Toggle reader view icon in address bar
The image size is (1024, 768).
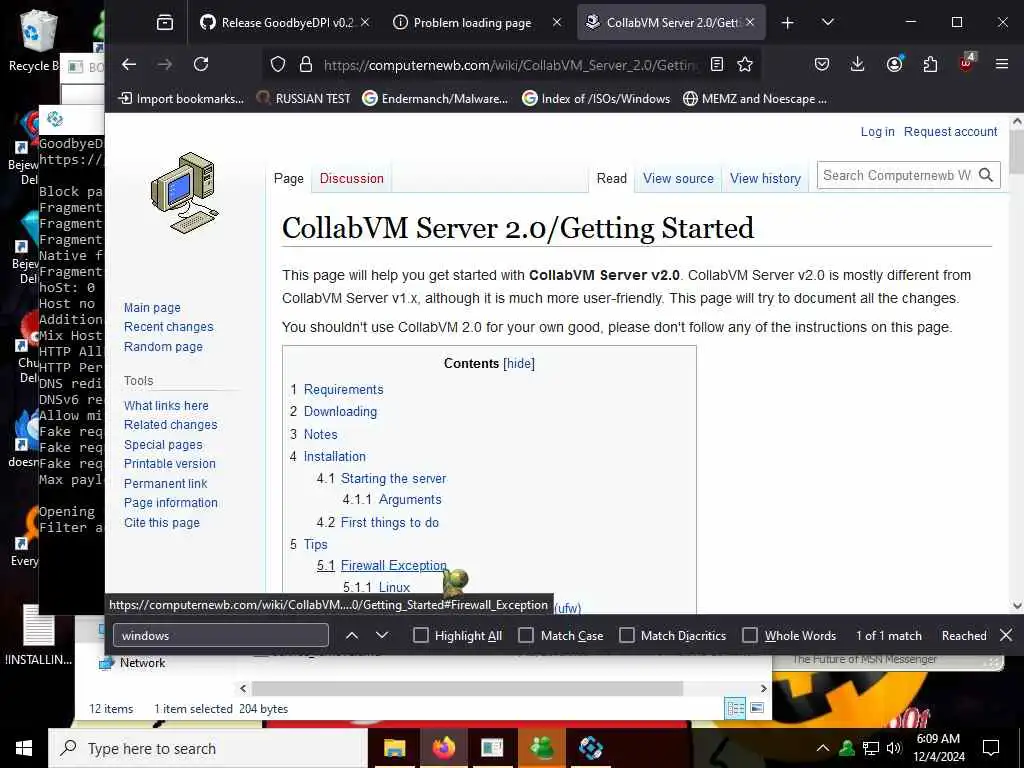coord(716,64)
